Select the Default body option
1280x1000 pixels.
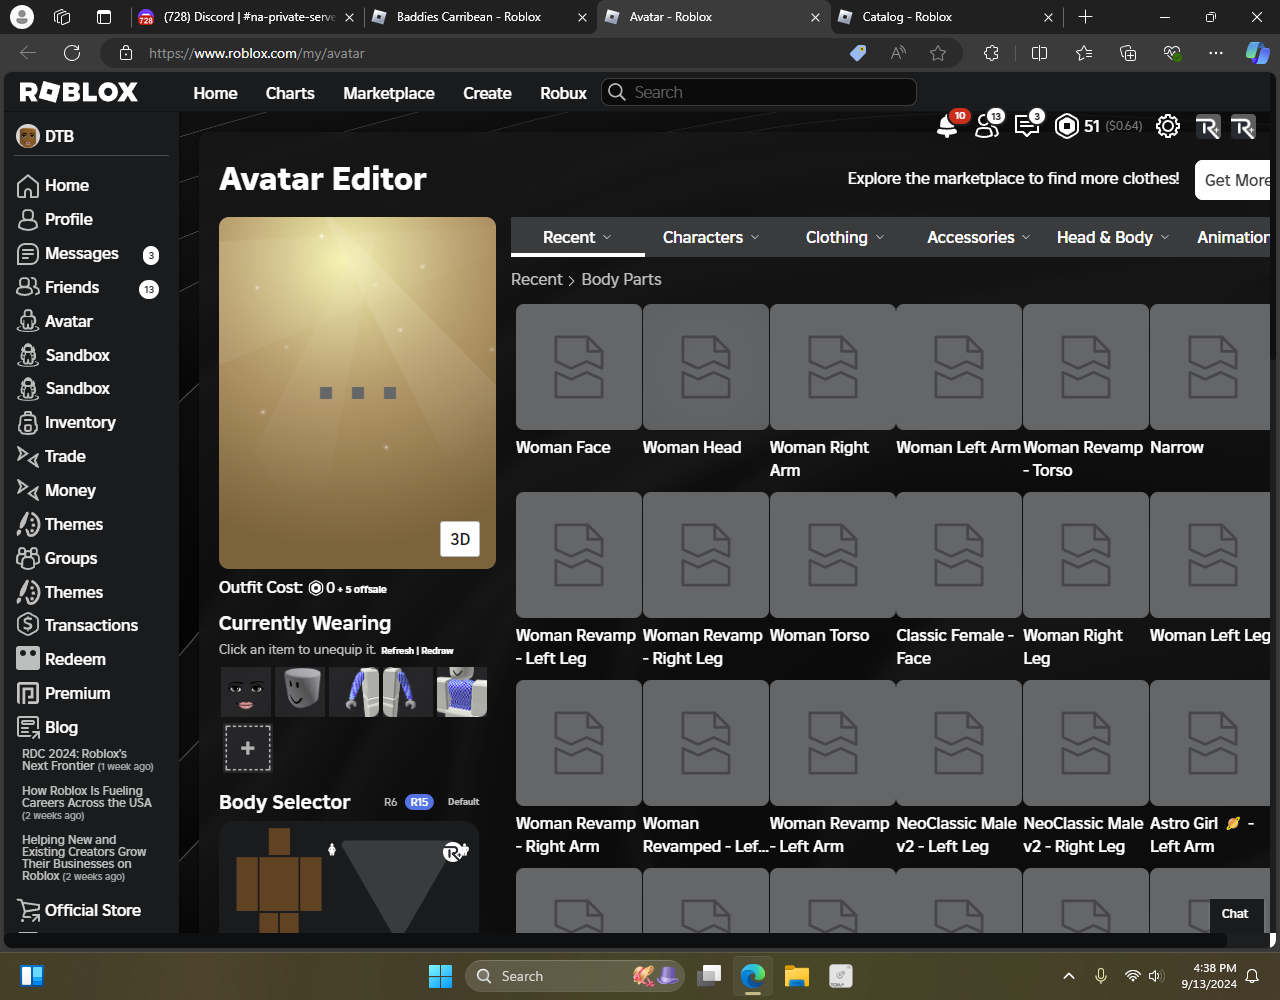(463, 802)
